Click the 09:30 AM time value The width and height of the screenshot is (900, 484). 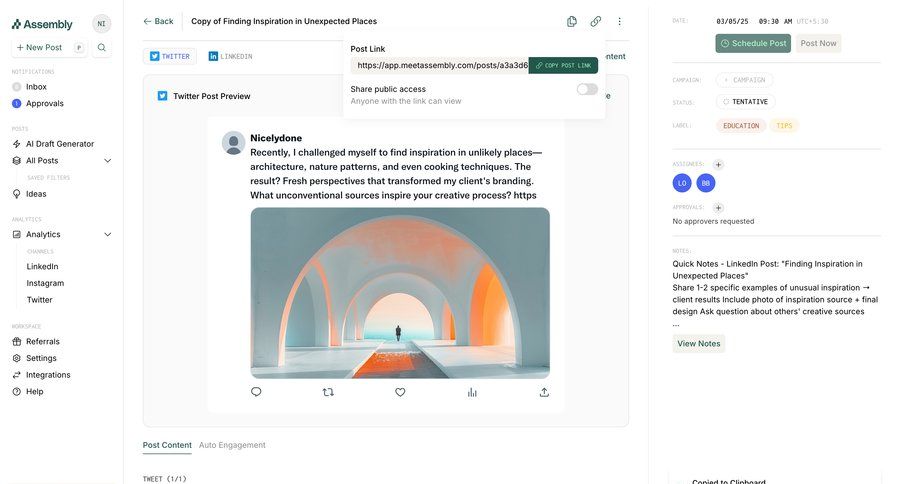(x=775, y=21)
